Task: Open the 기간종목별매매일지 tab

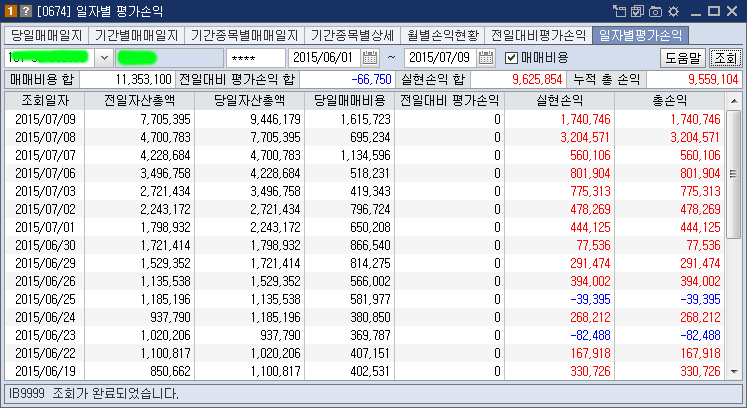Action: [x=244, y=35]
